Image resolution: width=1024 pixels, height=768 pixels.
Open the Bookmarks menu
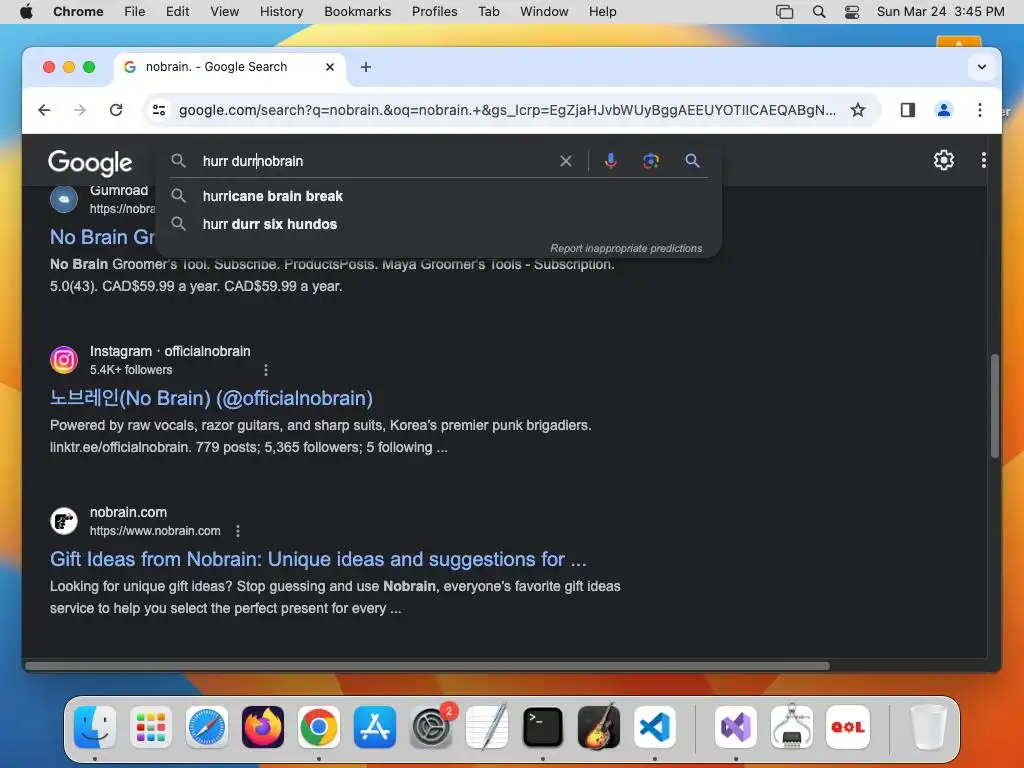click(357, 12)
